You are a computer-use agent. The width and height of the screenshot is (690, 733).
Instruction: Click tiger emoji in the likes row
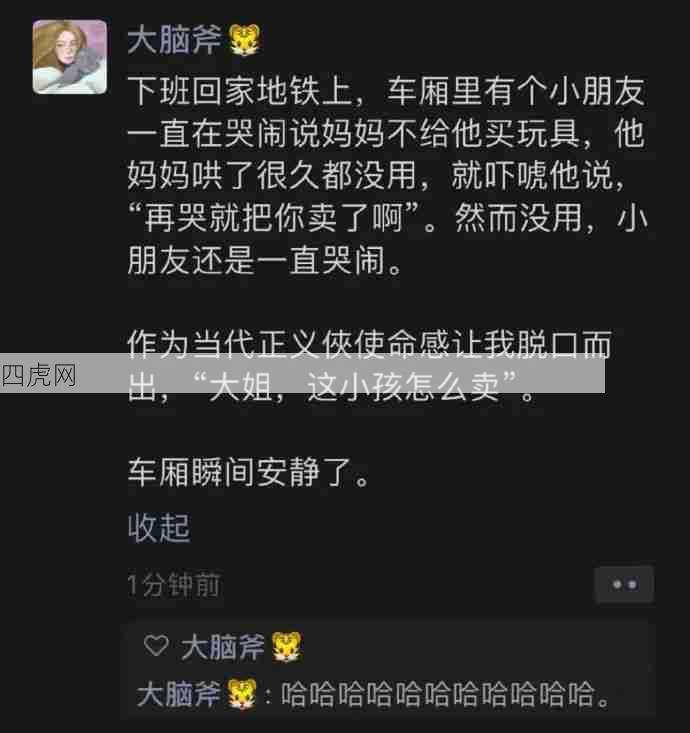coord(287,647)
